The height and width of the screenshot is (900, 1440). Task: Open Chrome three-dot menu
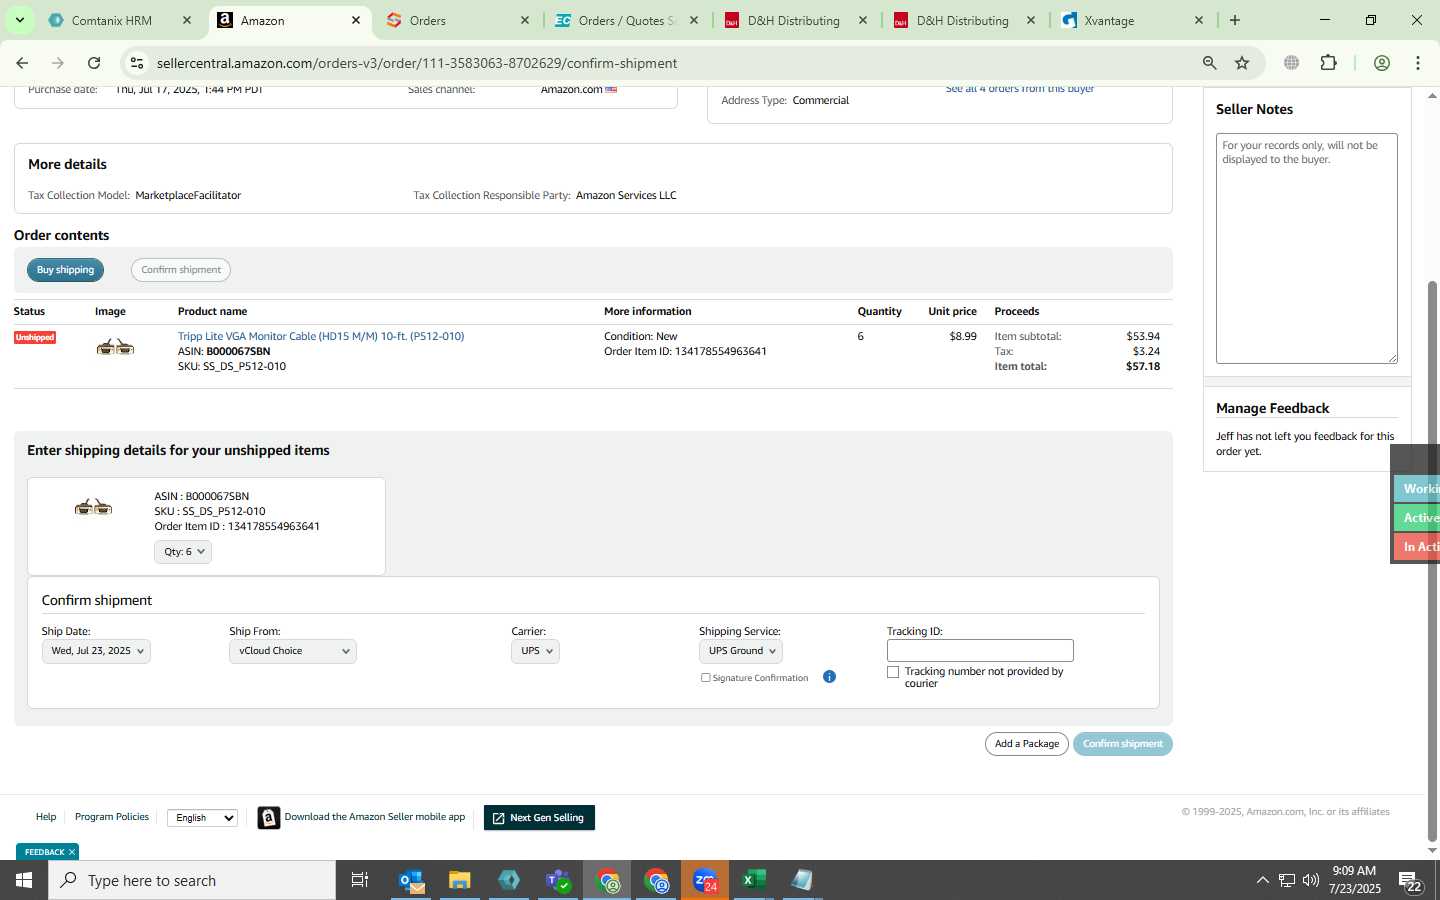[1418, 63]
